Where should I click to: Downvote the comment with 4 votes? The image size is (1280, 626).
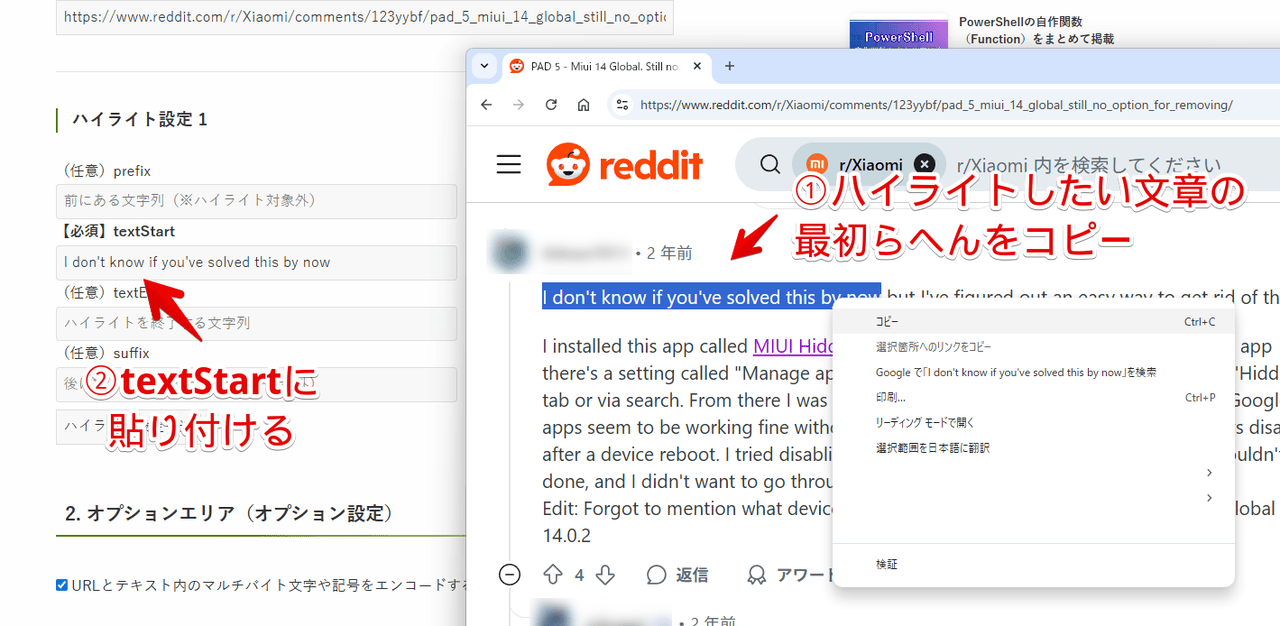[605, 574]
